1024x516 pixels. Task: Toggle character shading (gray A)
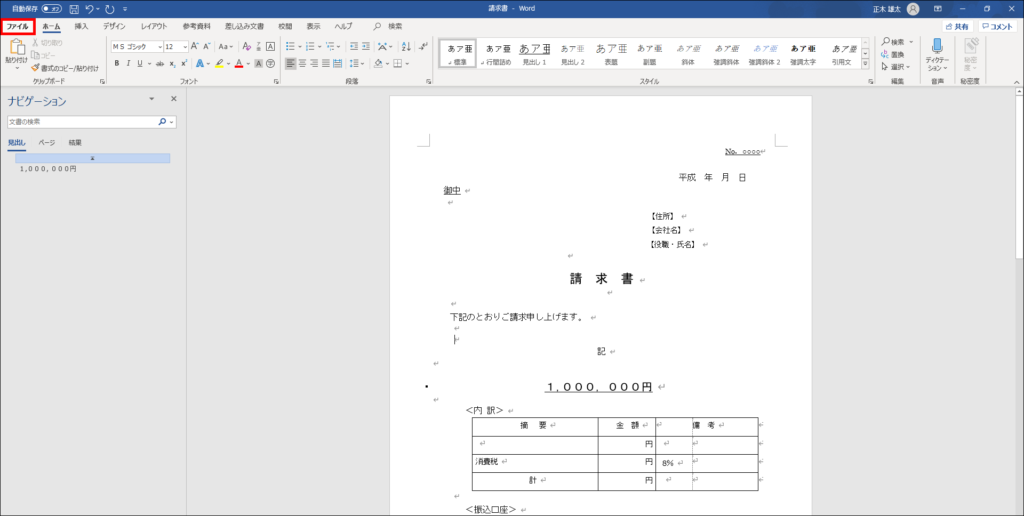[x=259, y=63]
